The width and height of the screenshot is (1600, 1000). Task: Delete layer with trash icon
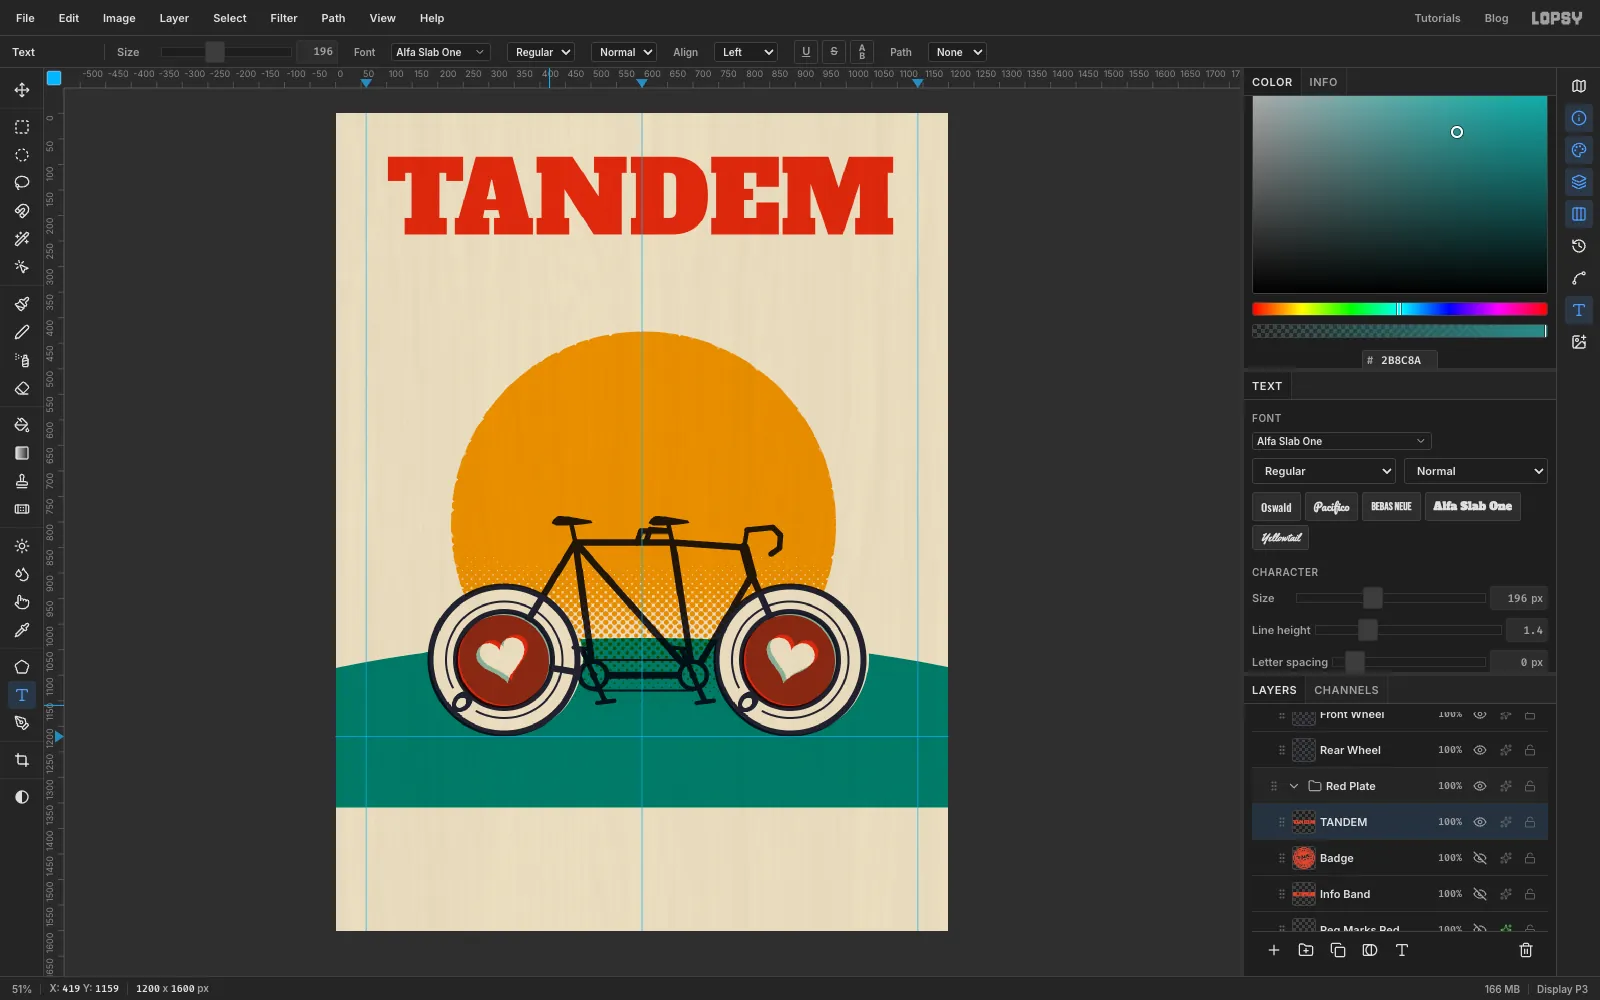point(1526,950)
